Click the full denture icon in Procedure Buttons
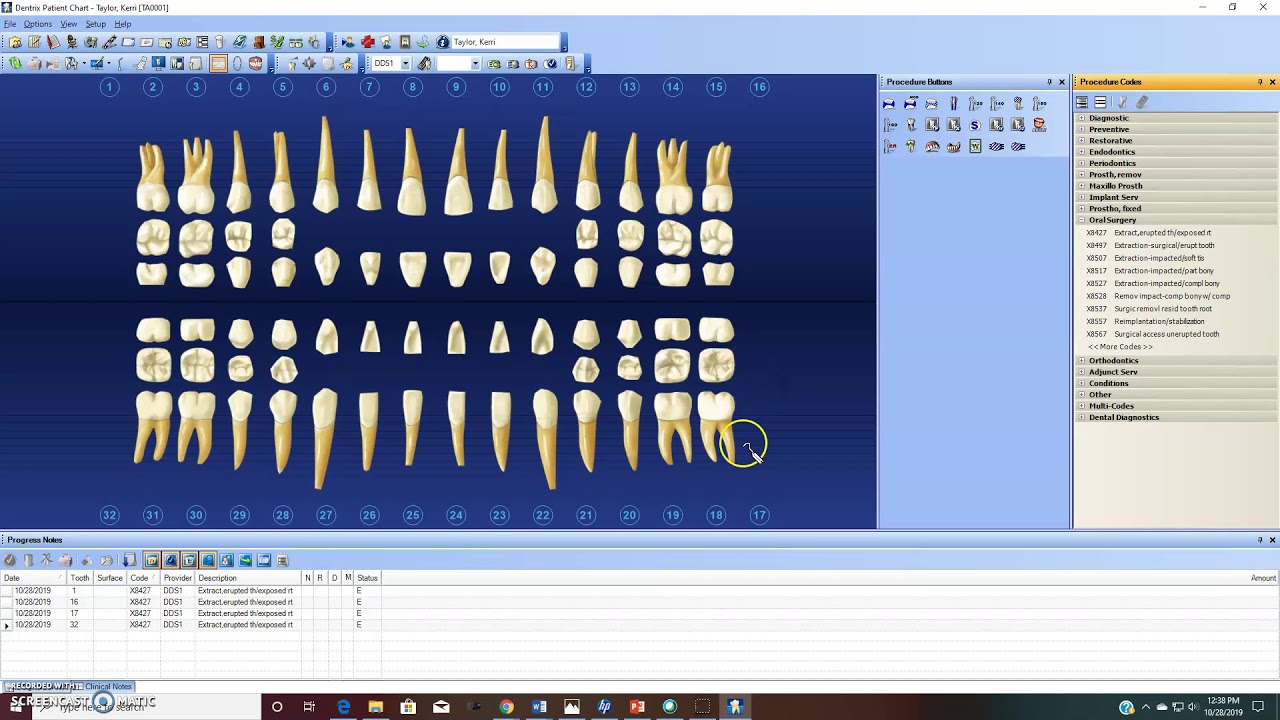The image size is (1280, 720). (x=932, y=146)
